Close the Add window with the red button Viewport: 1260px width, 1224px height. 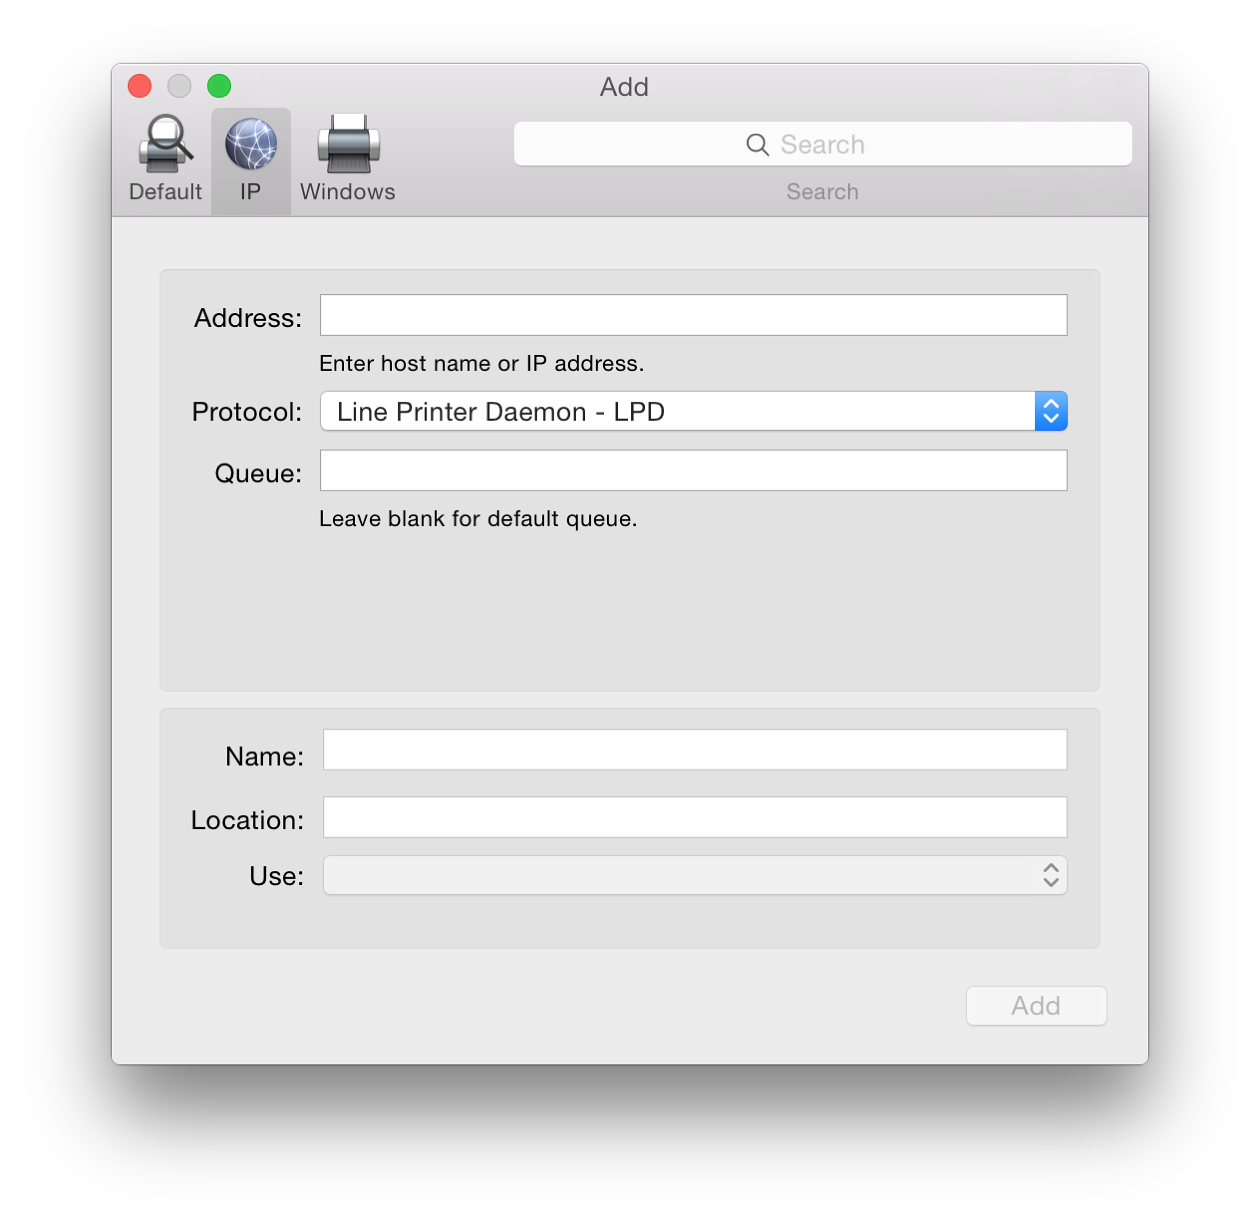coord(140,86)
